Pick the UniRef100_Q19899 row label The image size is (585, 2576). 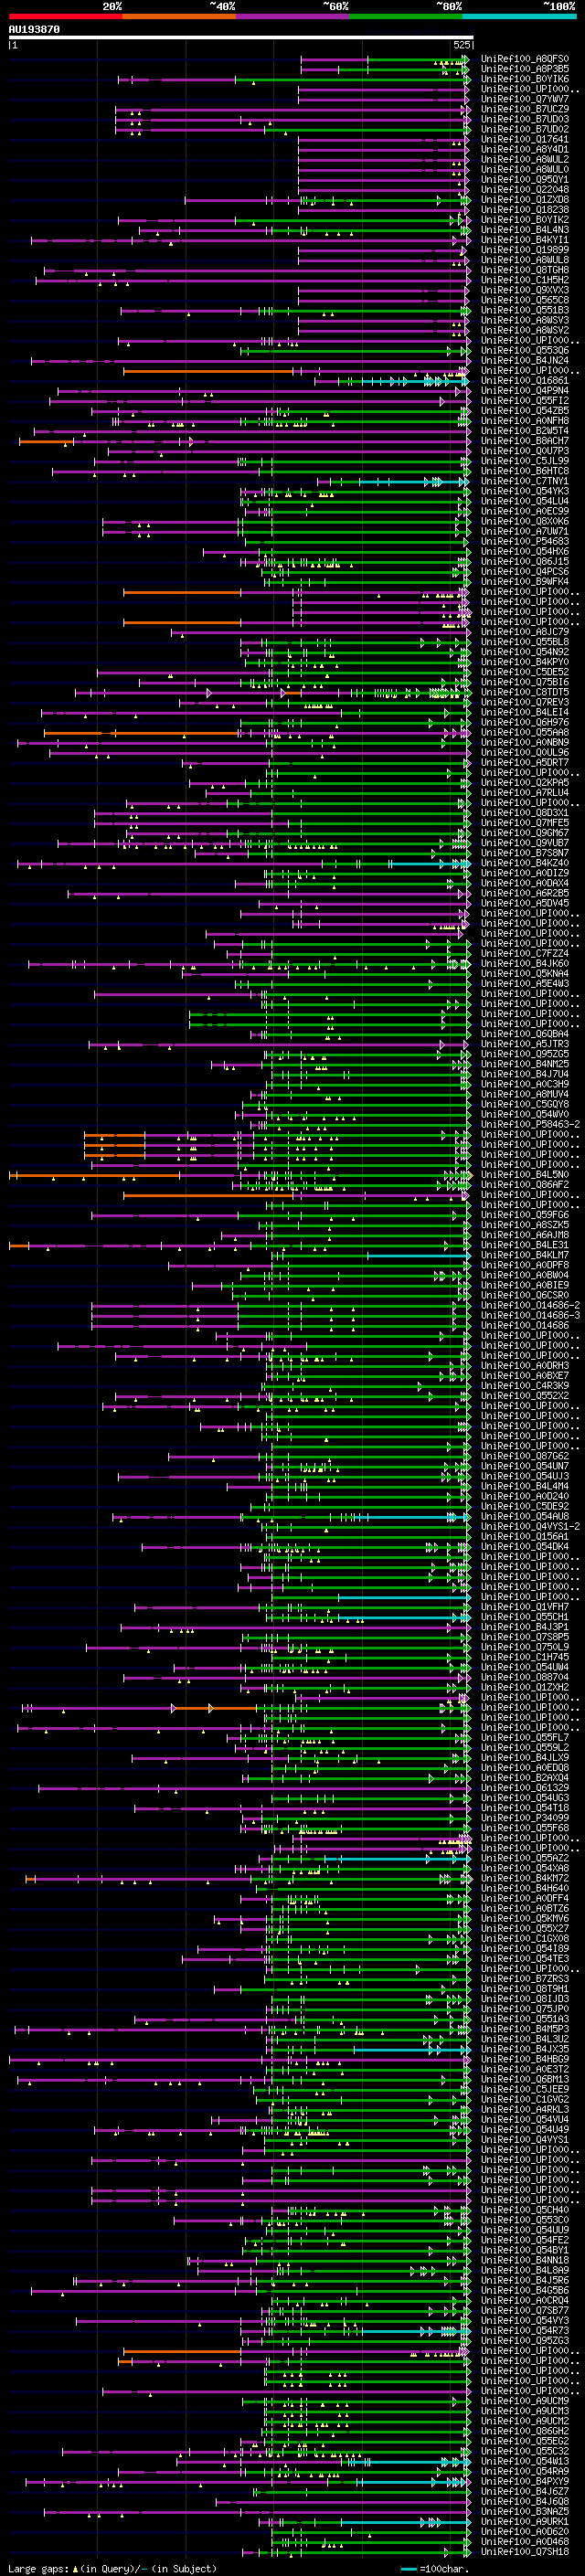coord(525,250)
